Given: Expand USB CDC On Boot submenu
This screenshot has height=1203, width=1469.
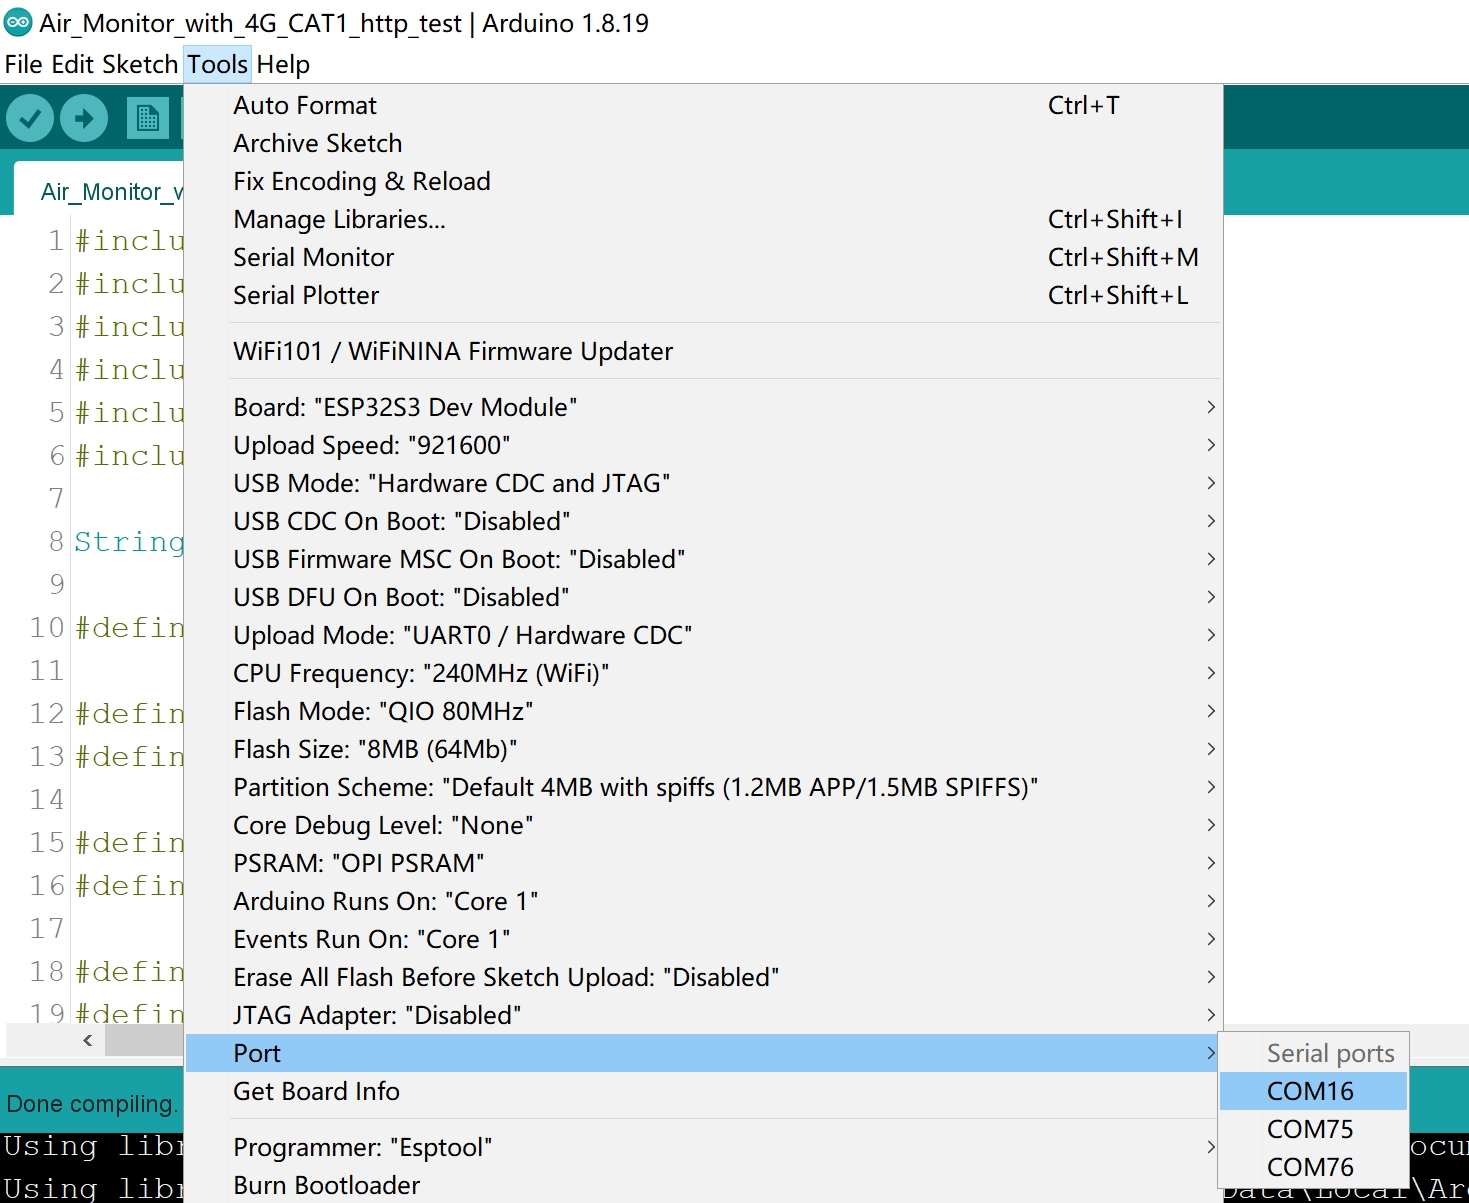Looking at the screenshot, I should click(x=703, y=521).
